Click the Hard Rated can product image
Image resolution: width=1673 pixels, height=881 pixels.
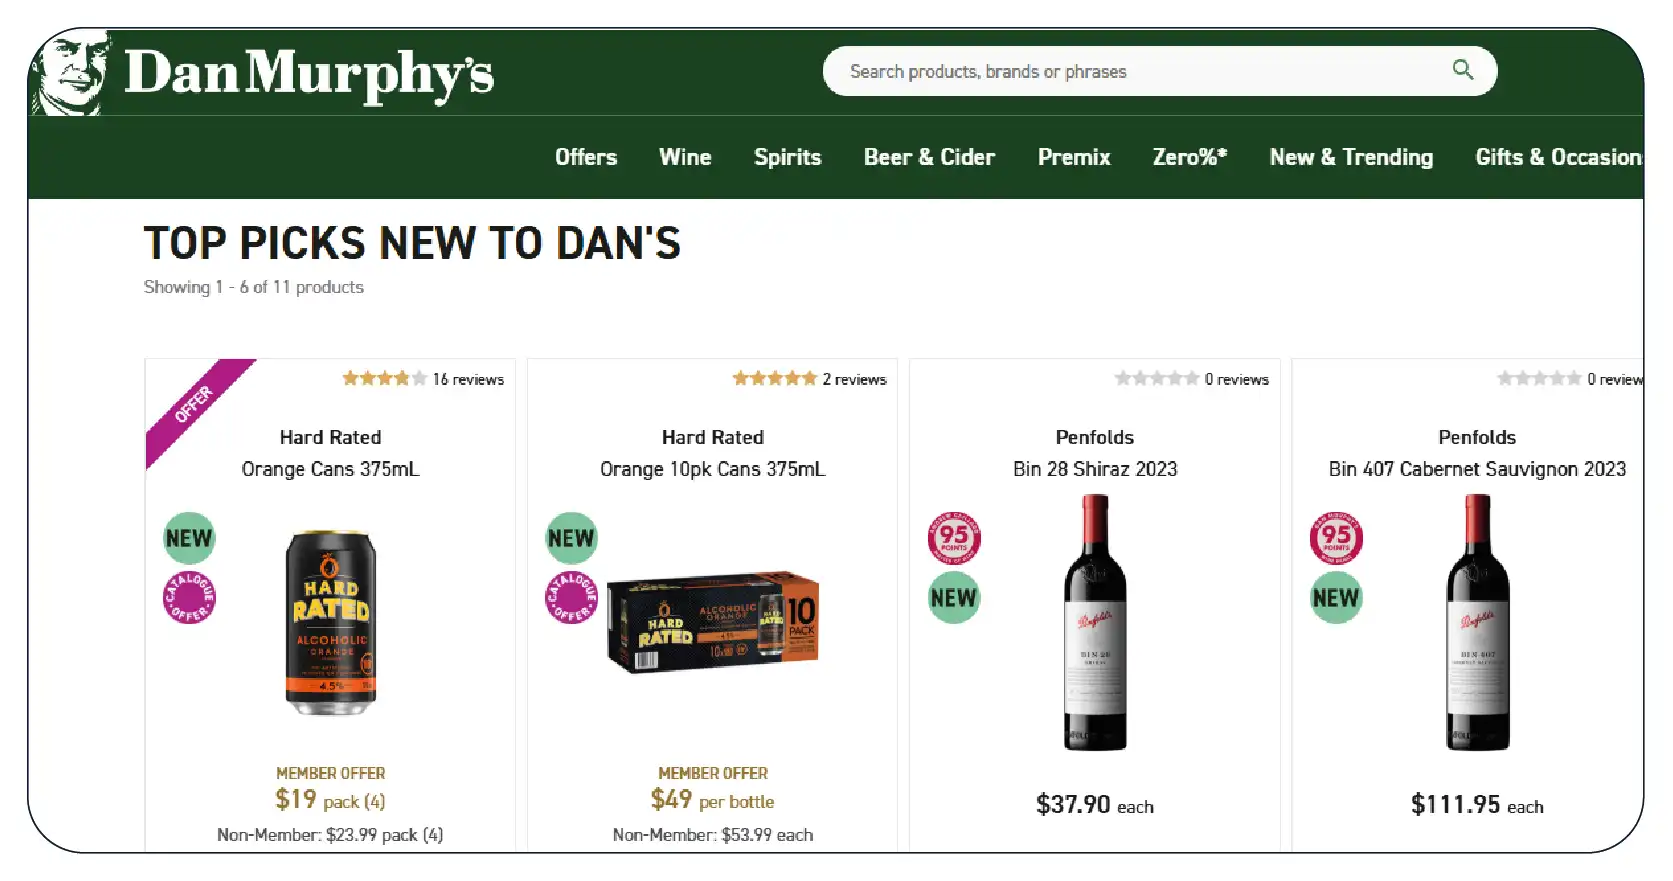coord(331,622)
